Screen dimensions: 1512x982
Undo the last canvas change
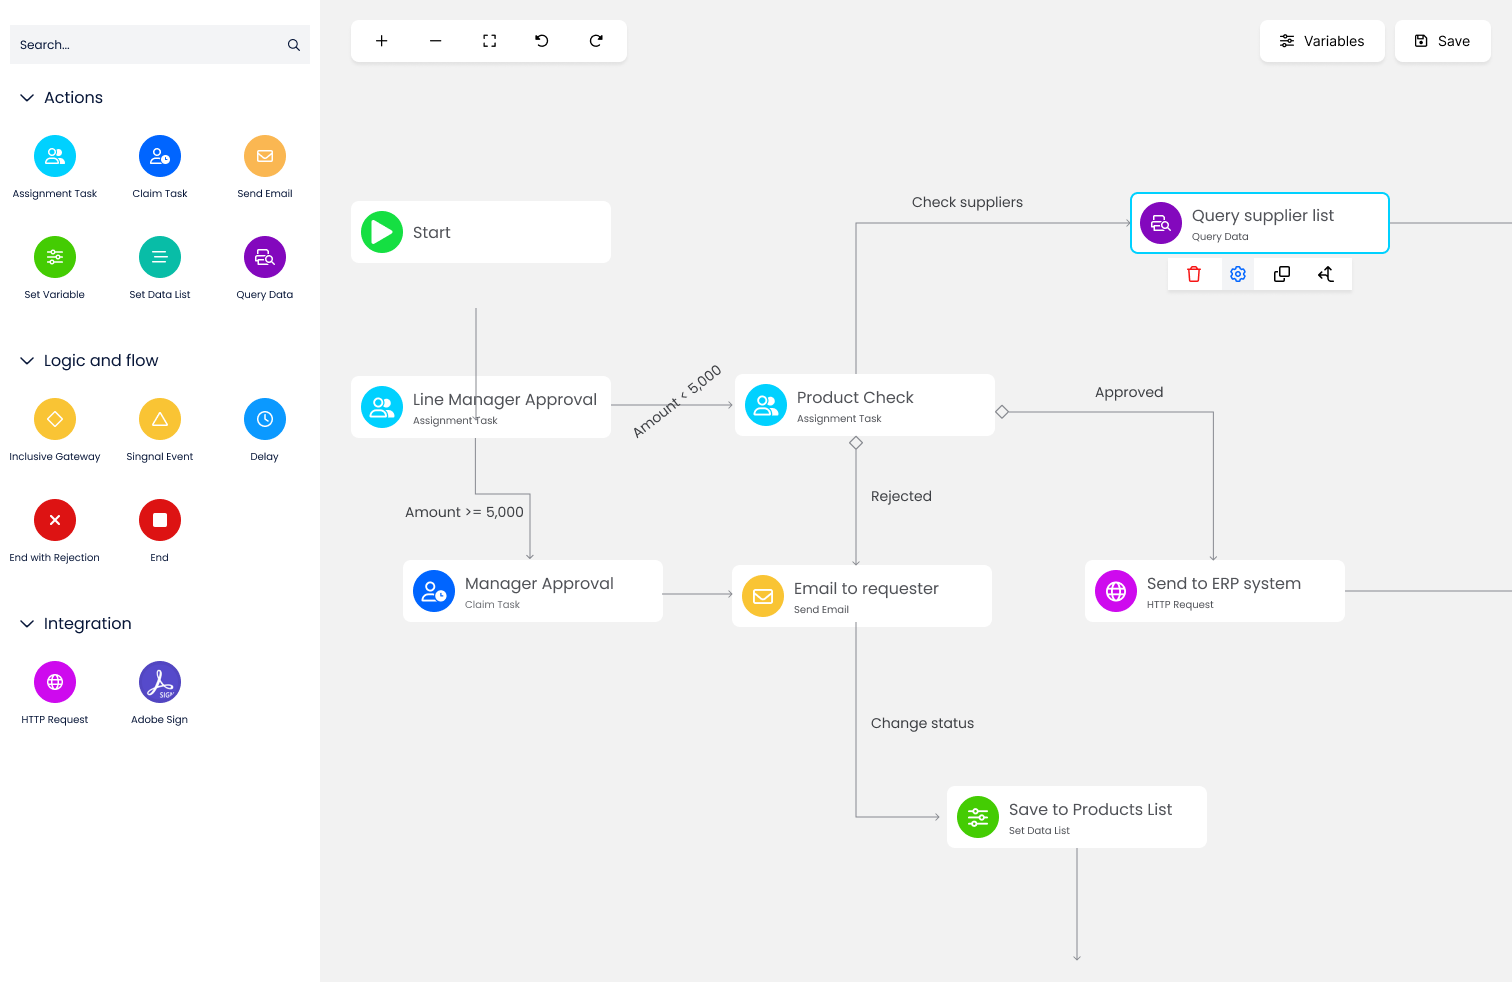(542, 41)
